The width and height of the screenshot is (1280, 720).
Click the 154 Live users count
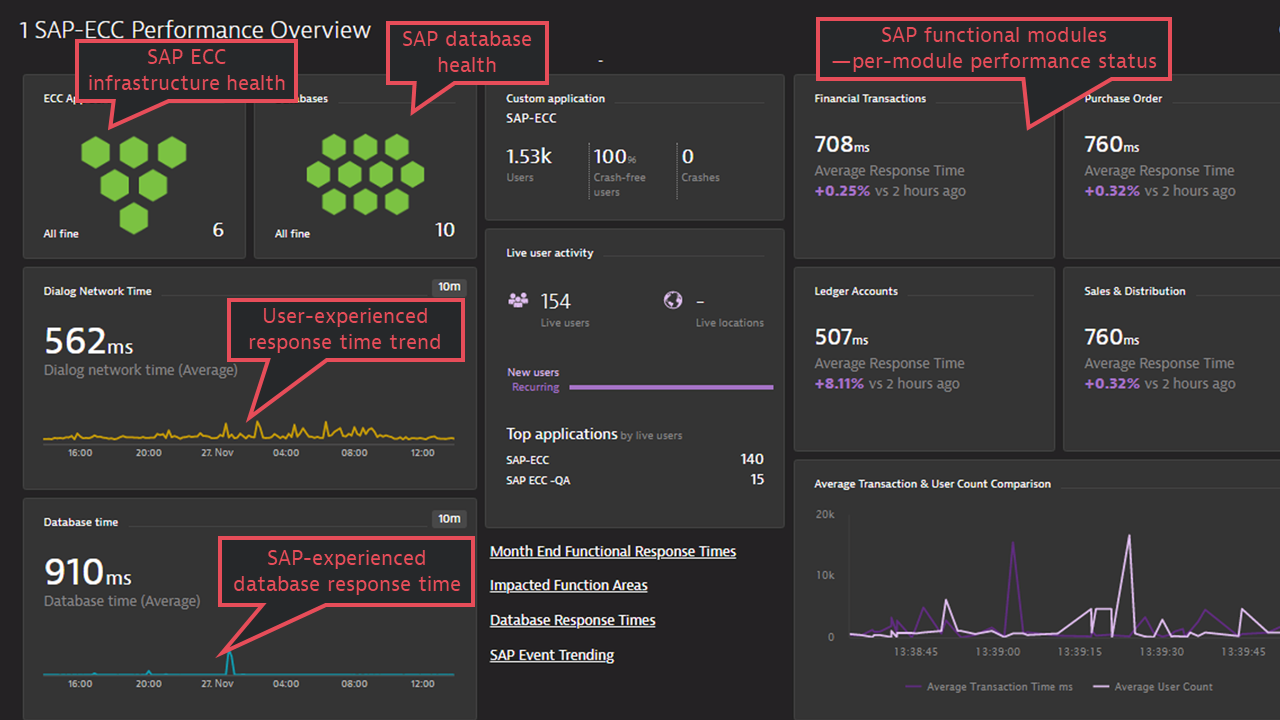(x=556, y=301)
